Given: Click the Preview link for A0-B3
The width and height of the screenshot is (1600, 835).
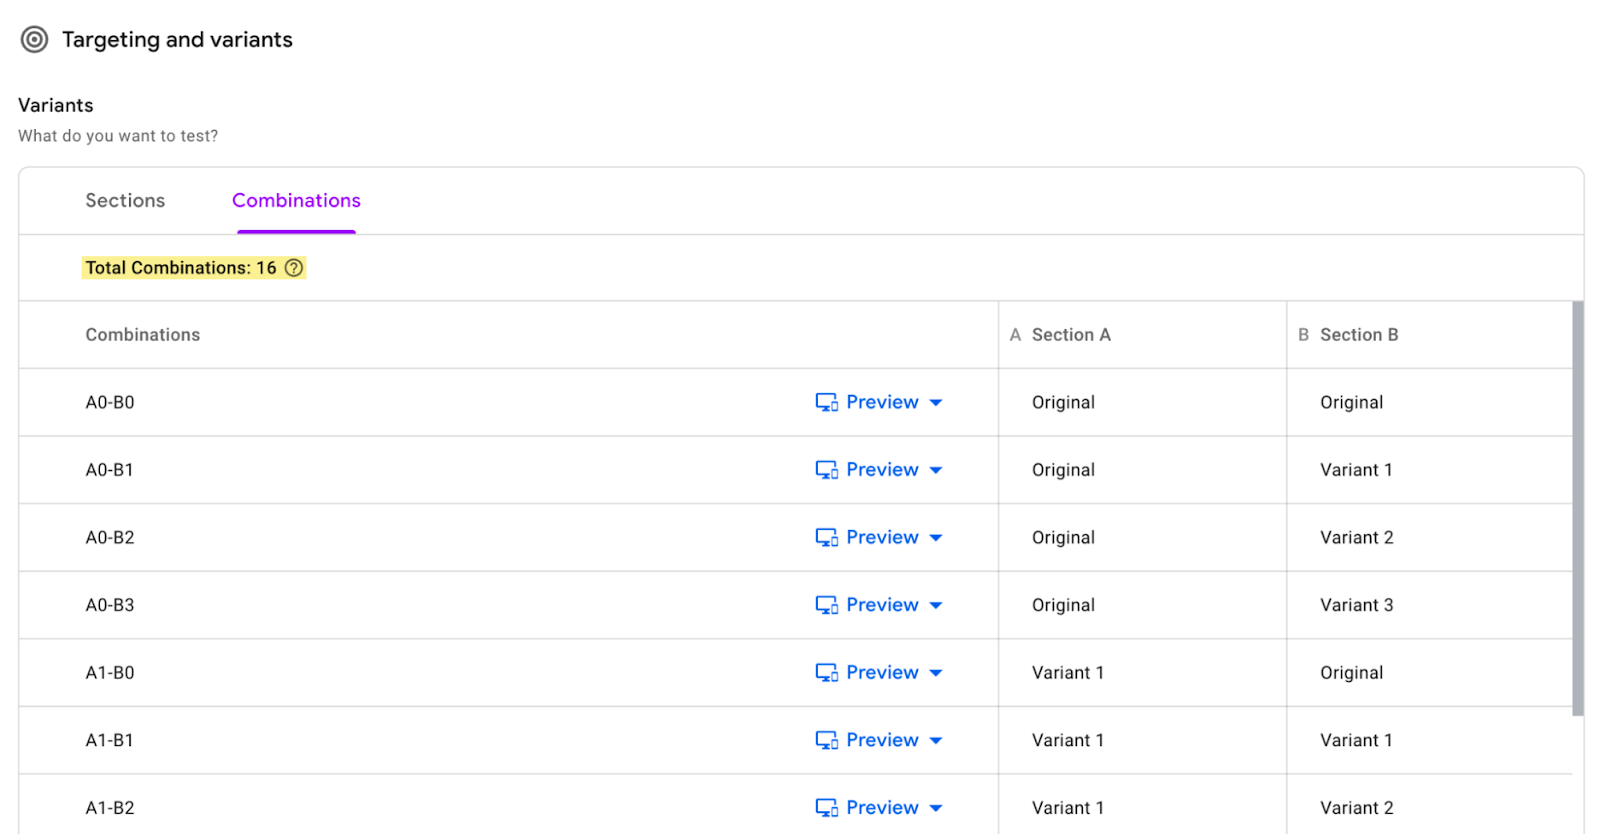Looking at the screenshot, I should (x=882, y=605).
